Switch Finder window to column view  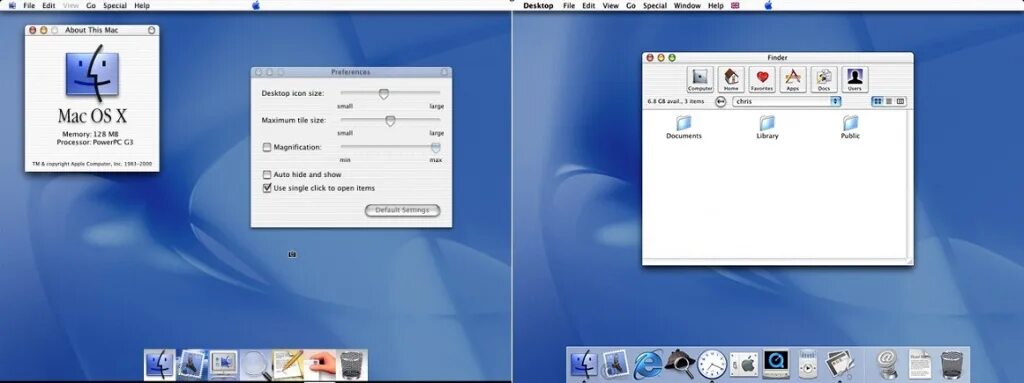[901, 101]
